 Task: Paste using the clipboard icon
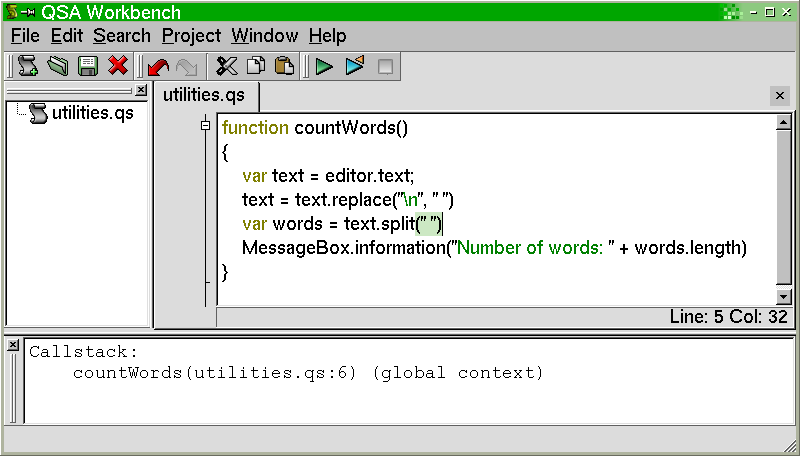284,66
